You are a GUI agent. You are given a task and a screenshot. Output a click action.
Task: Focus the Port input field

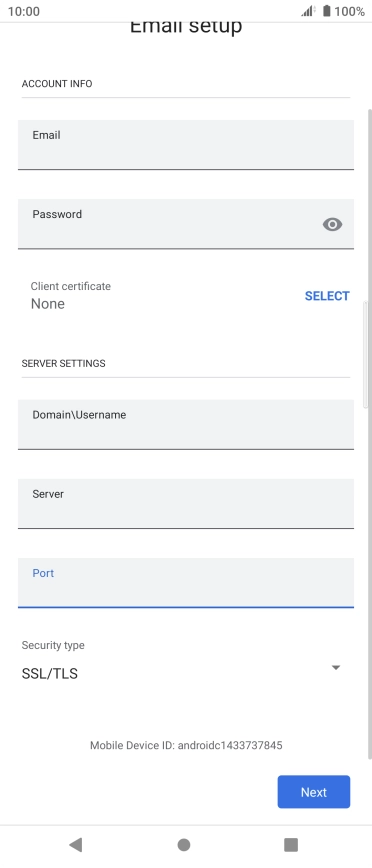click(x=186, y=582)
